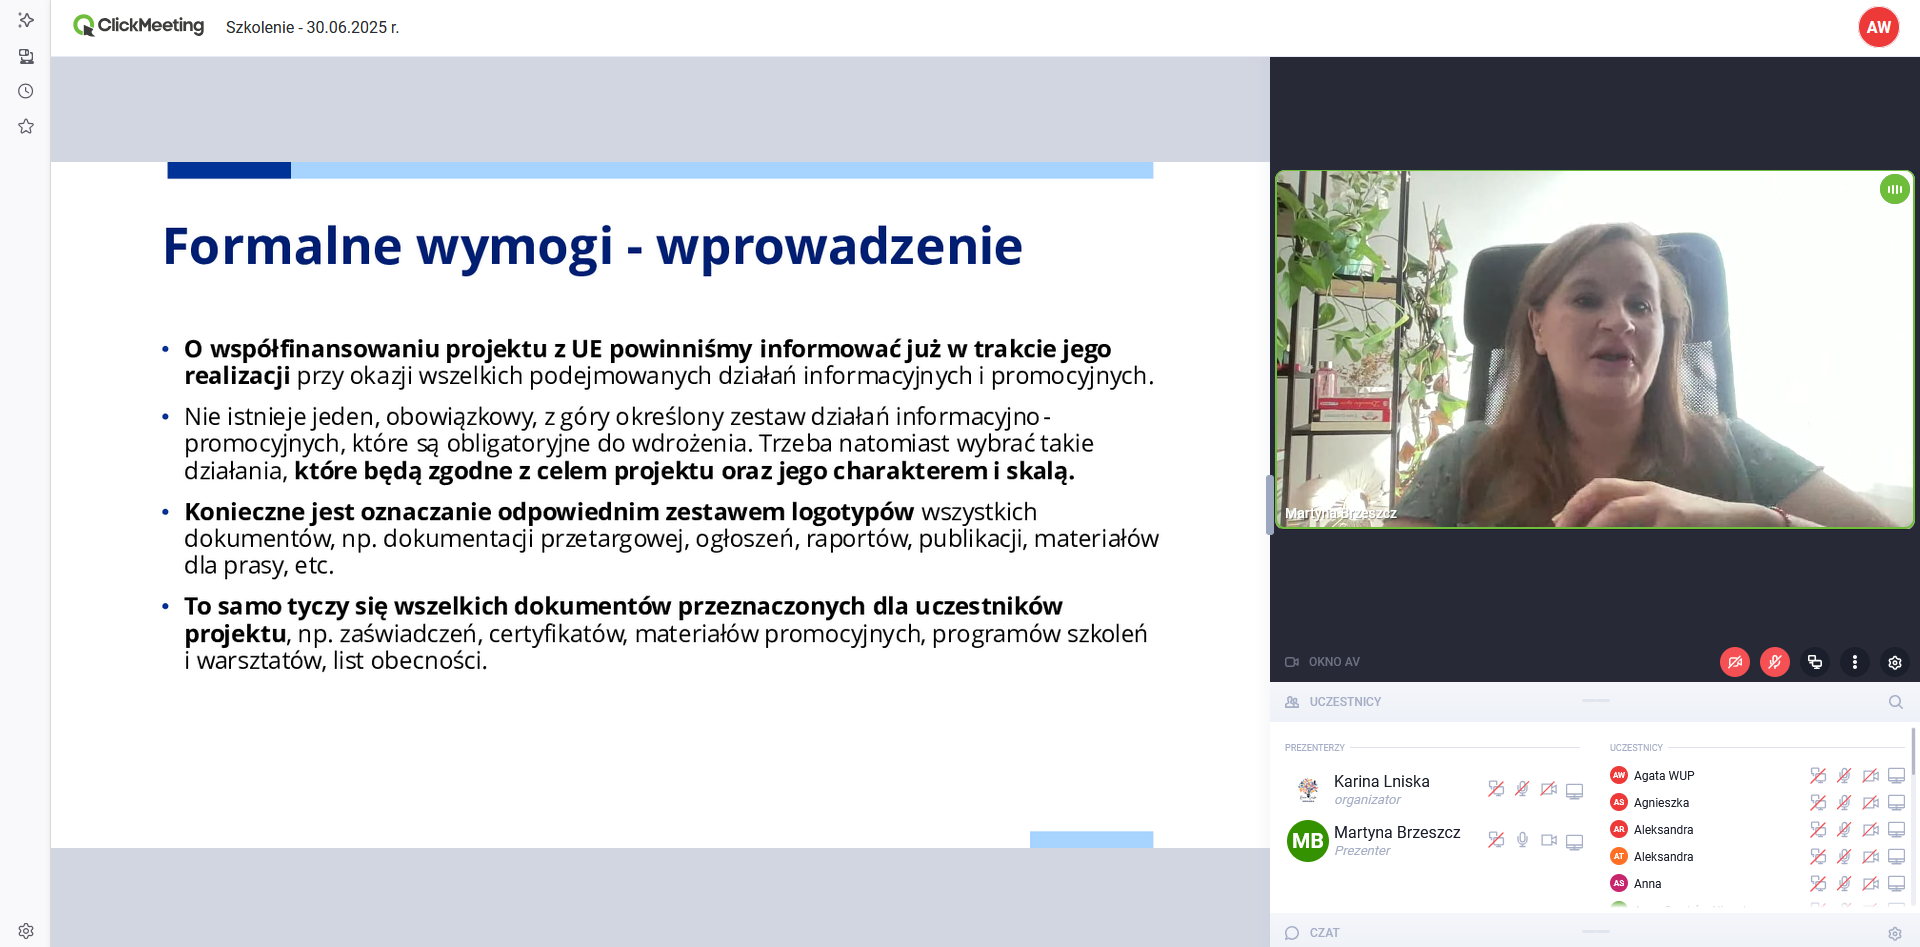Toggle camera for Martyna Brzeszcz
Image resolution: width=1920 pixels, height=947 pixels.
(x=1548, y=840)
